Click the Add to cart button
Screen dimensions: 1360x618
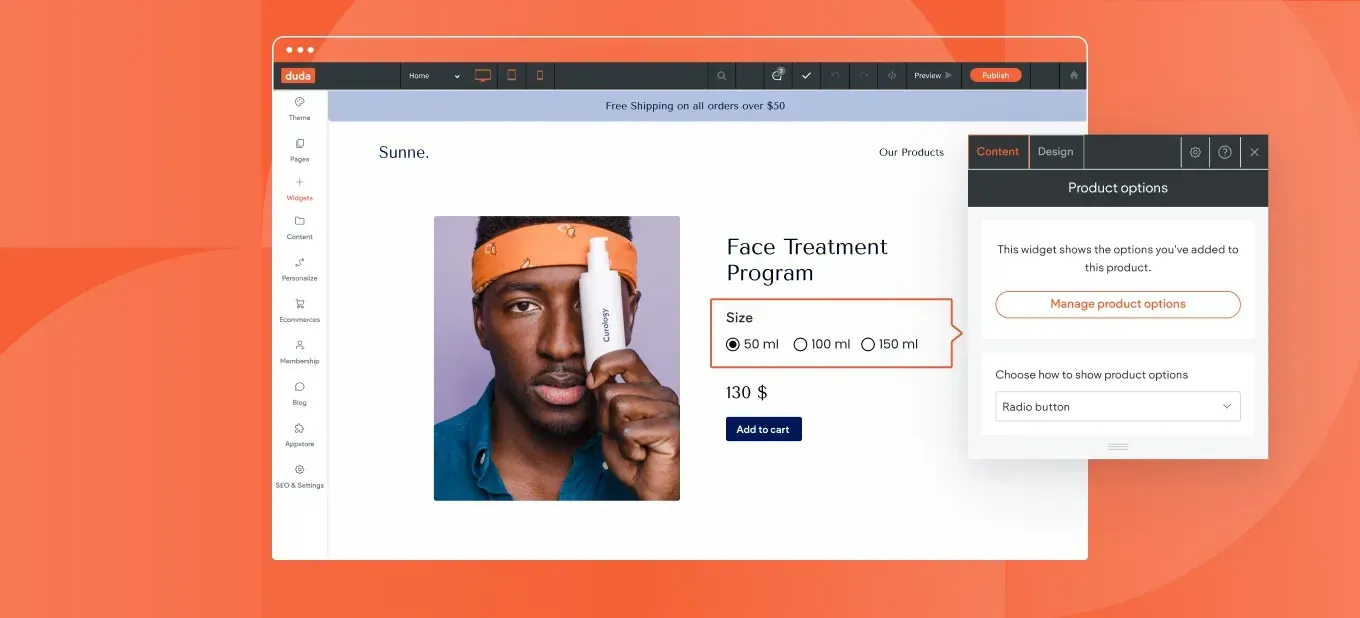coord(764,429)
